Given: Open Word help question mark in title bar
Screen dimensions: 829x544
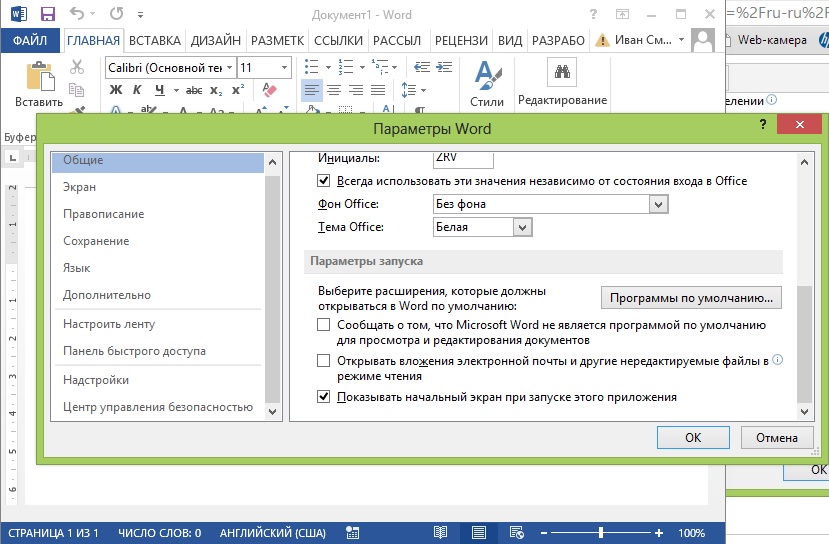Looking at the screenshot, I should (593, 14).
